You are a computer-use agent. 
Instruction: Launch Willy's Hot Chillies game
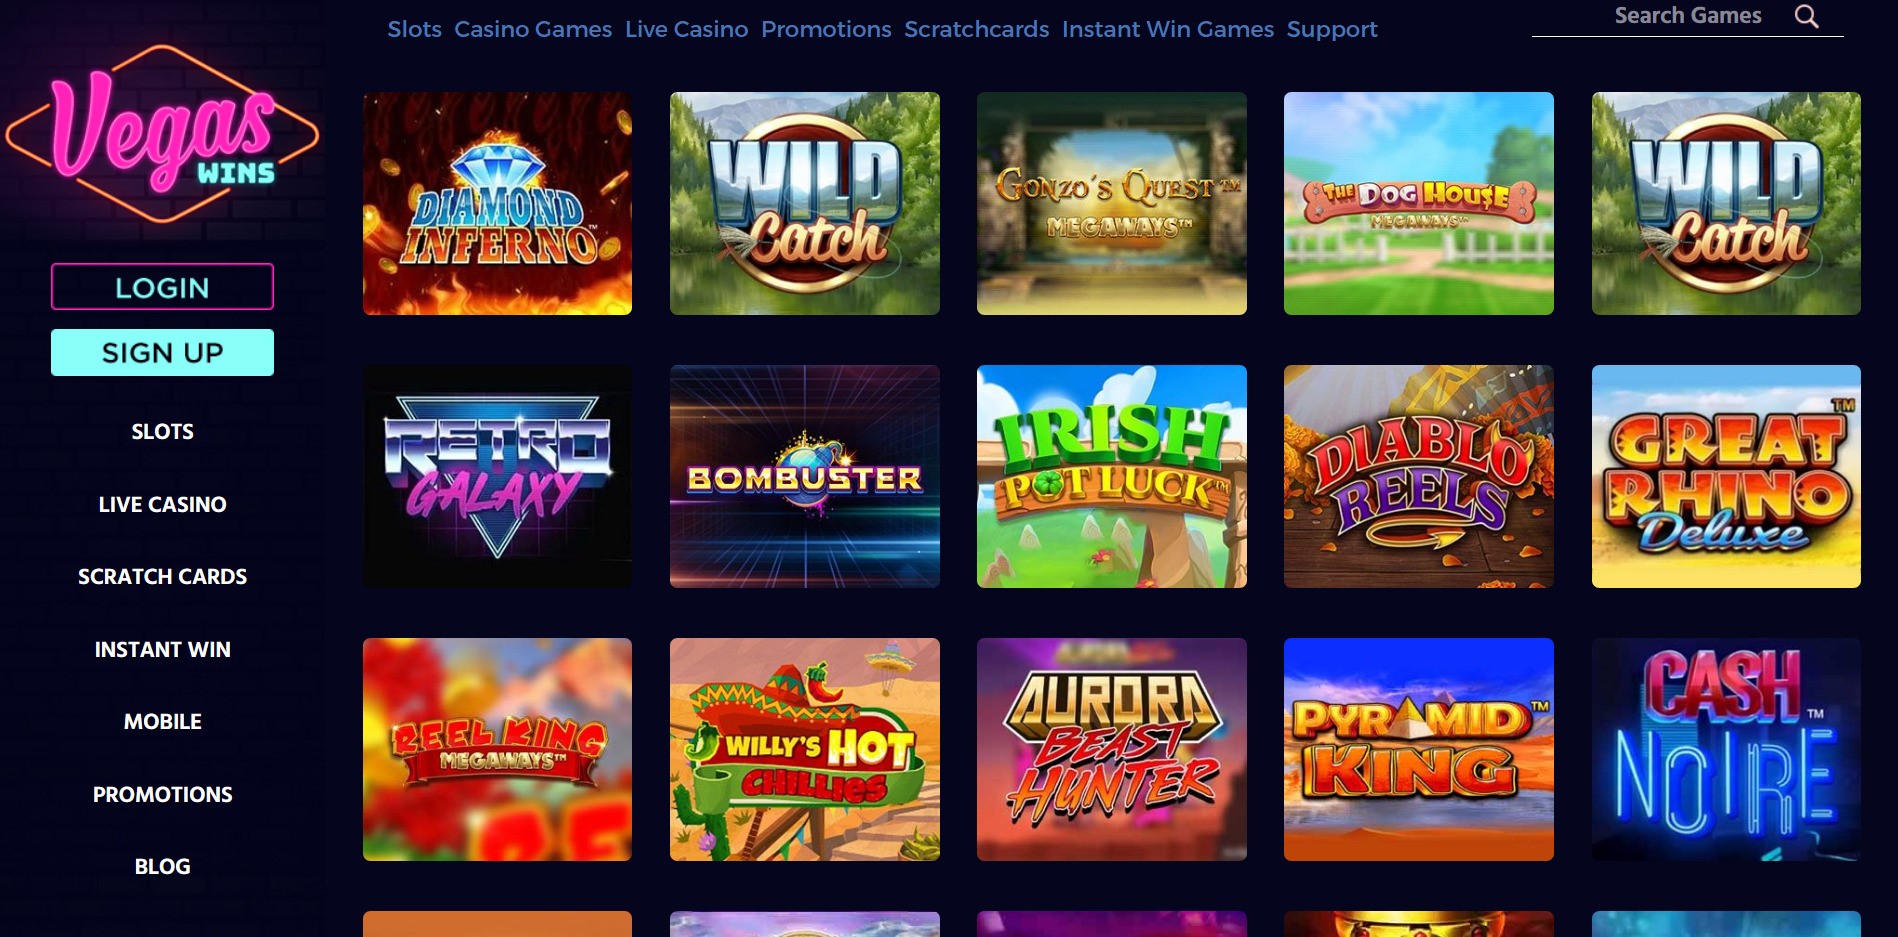(804, 749)
